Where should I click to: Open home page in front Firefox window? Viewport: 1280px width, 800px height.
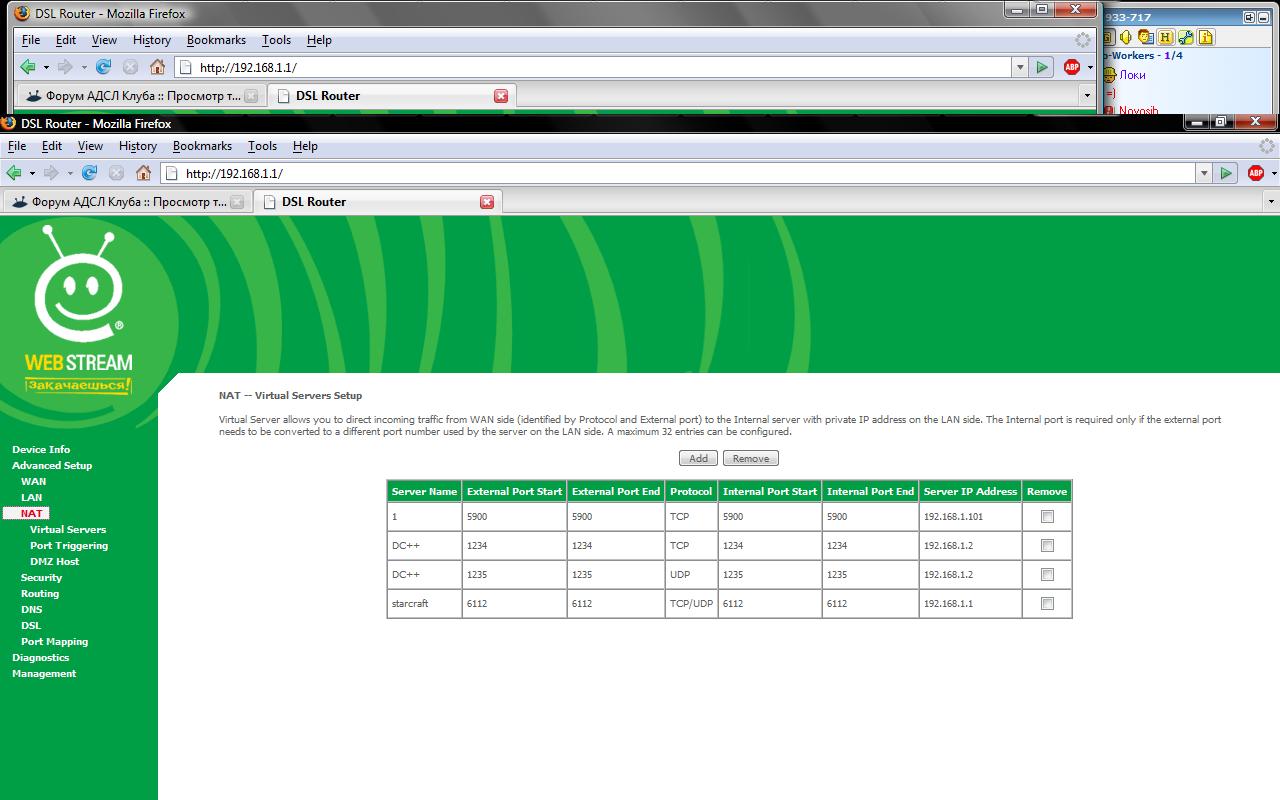coord(144,173)
